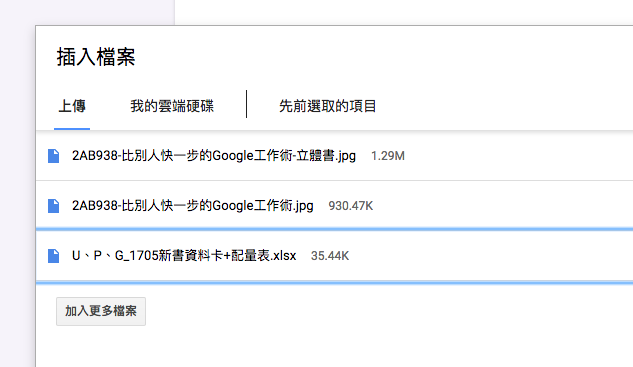The image size is (633, 367).
Task: Open the 先前選取的項目 tab
Action: click(x=327, y=106)
